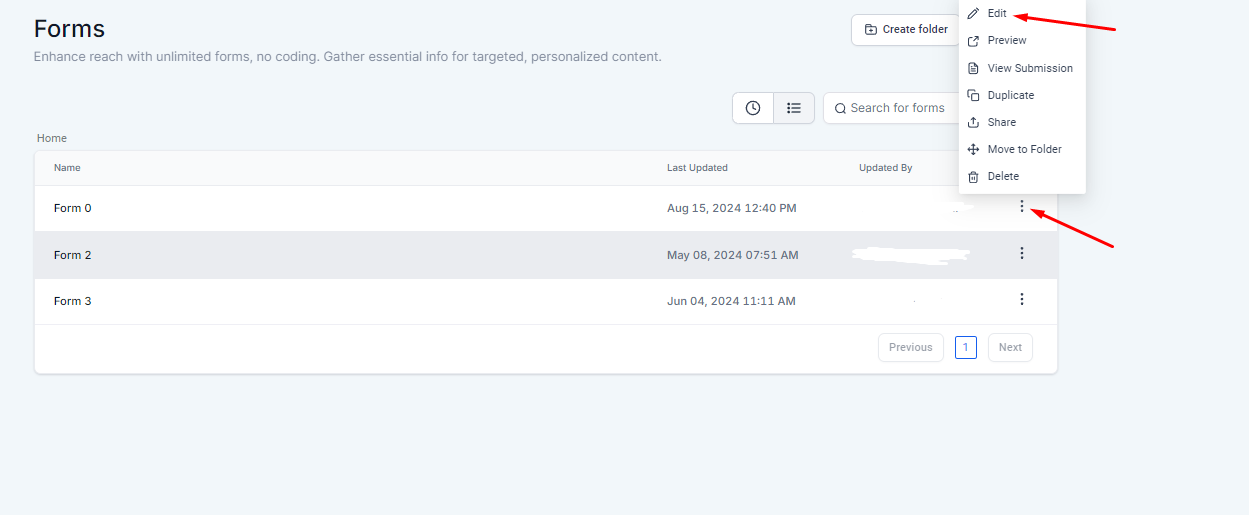Click the Move to Folder arrows icon
This screenshot has width=1249, height=515.
[973, 149]
